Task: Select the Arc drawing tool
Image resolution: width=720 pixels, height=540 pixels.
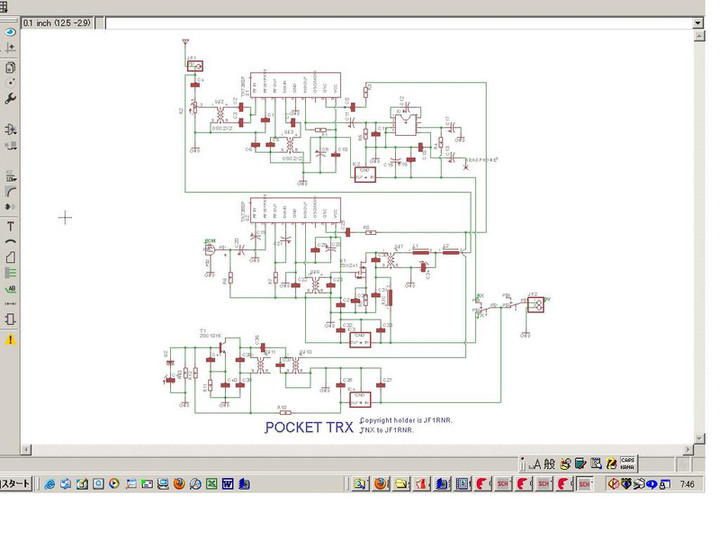Action: 10,242
